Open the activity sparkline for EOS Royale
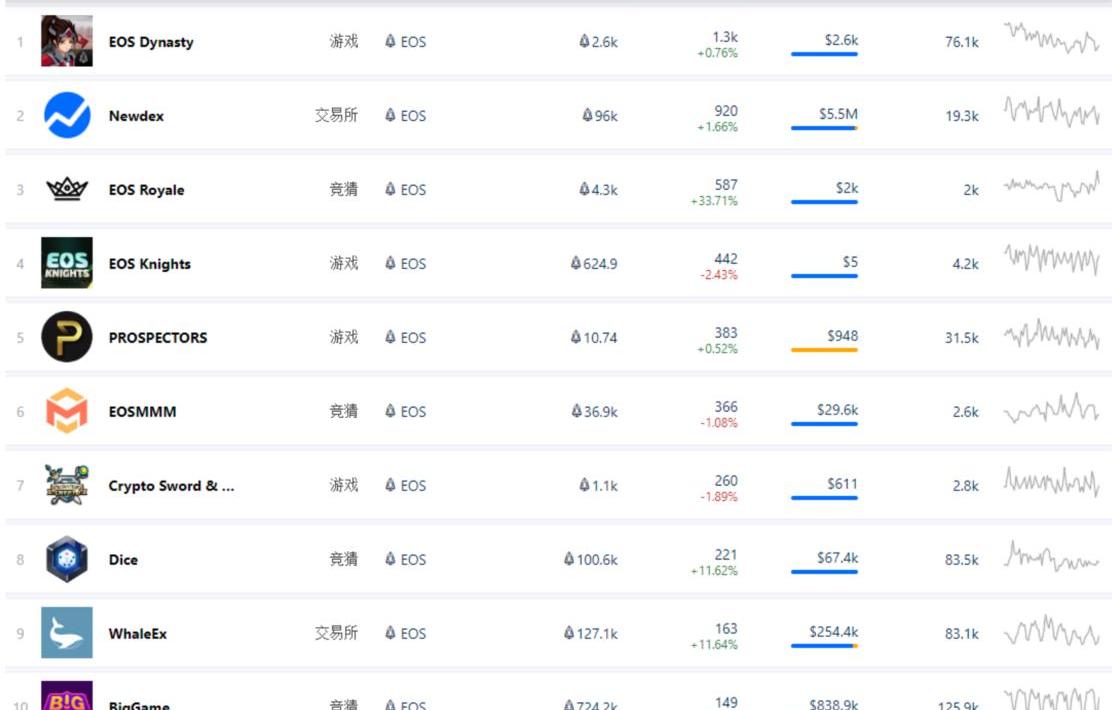 [x=1051, y=187]
